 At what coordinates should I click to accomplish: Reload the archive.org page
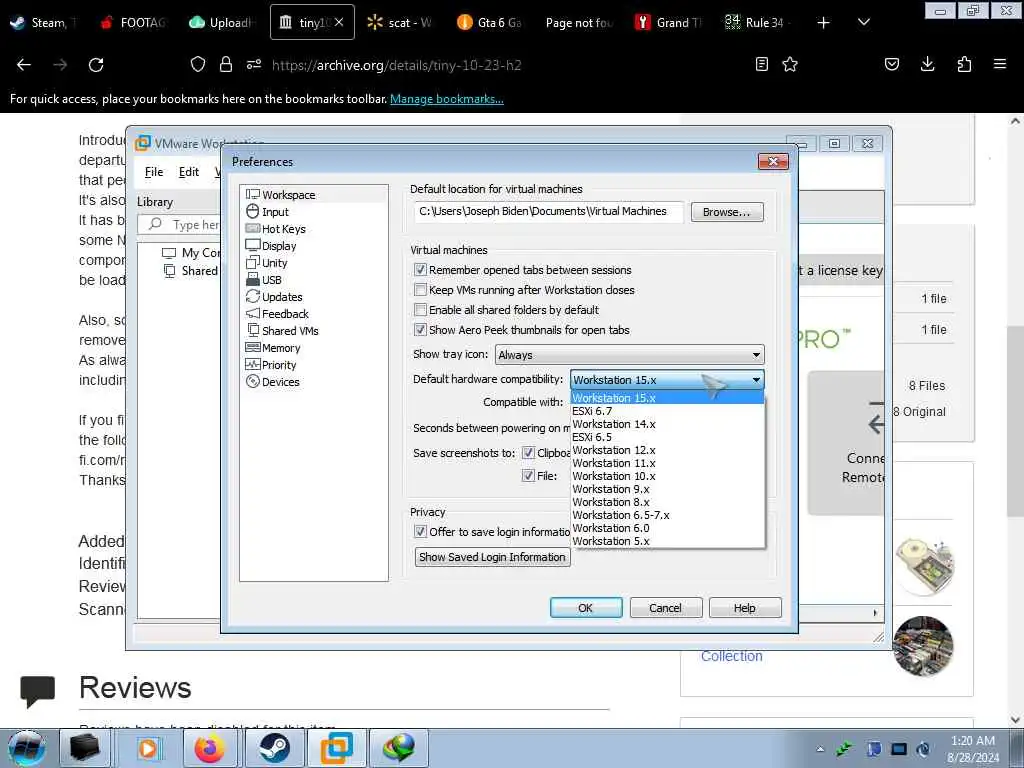tap(96, 64)
